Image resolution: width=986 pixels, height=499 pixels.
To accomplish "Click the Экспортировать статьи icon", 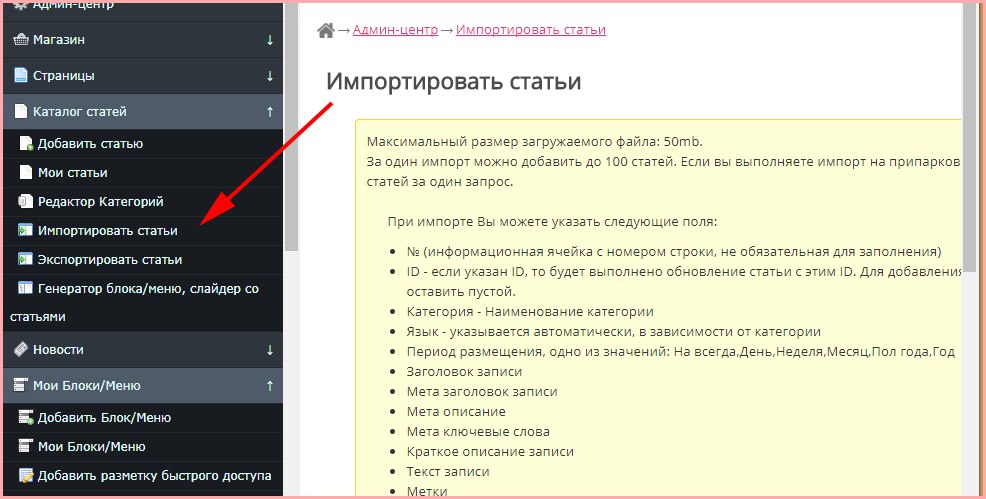I will [x=26, y=260].
